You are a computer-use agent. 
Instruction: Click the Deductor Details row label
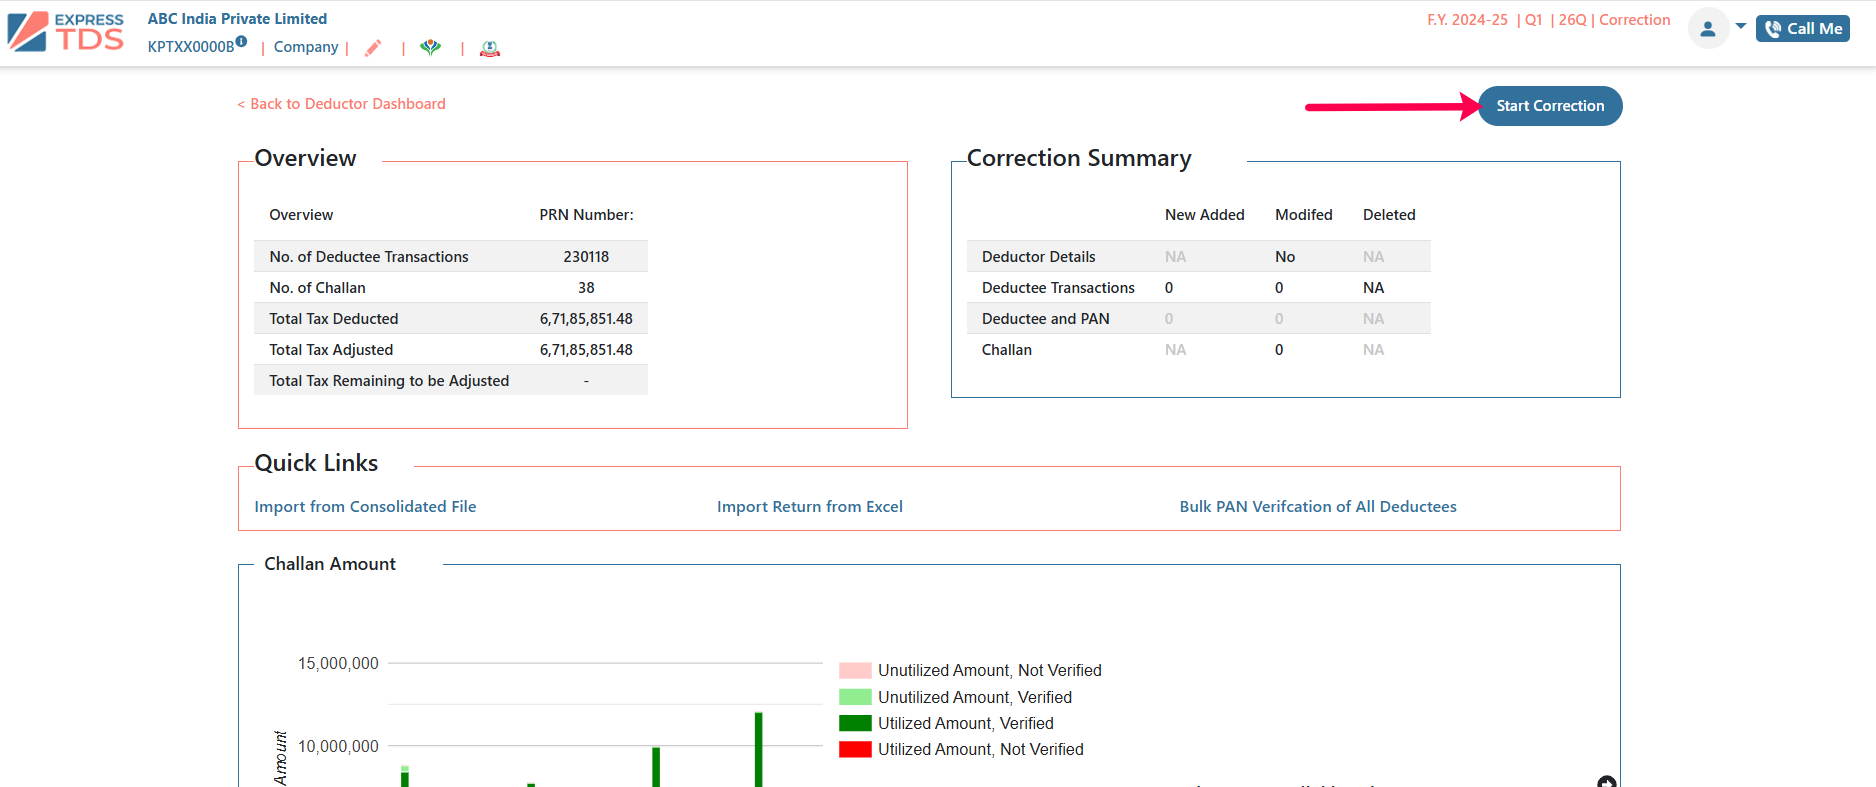coord(1038,257)
